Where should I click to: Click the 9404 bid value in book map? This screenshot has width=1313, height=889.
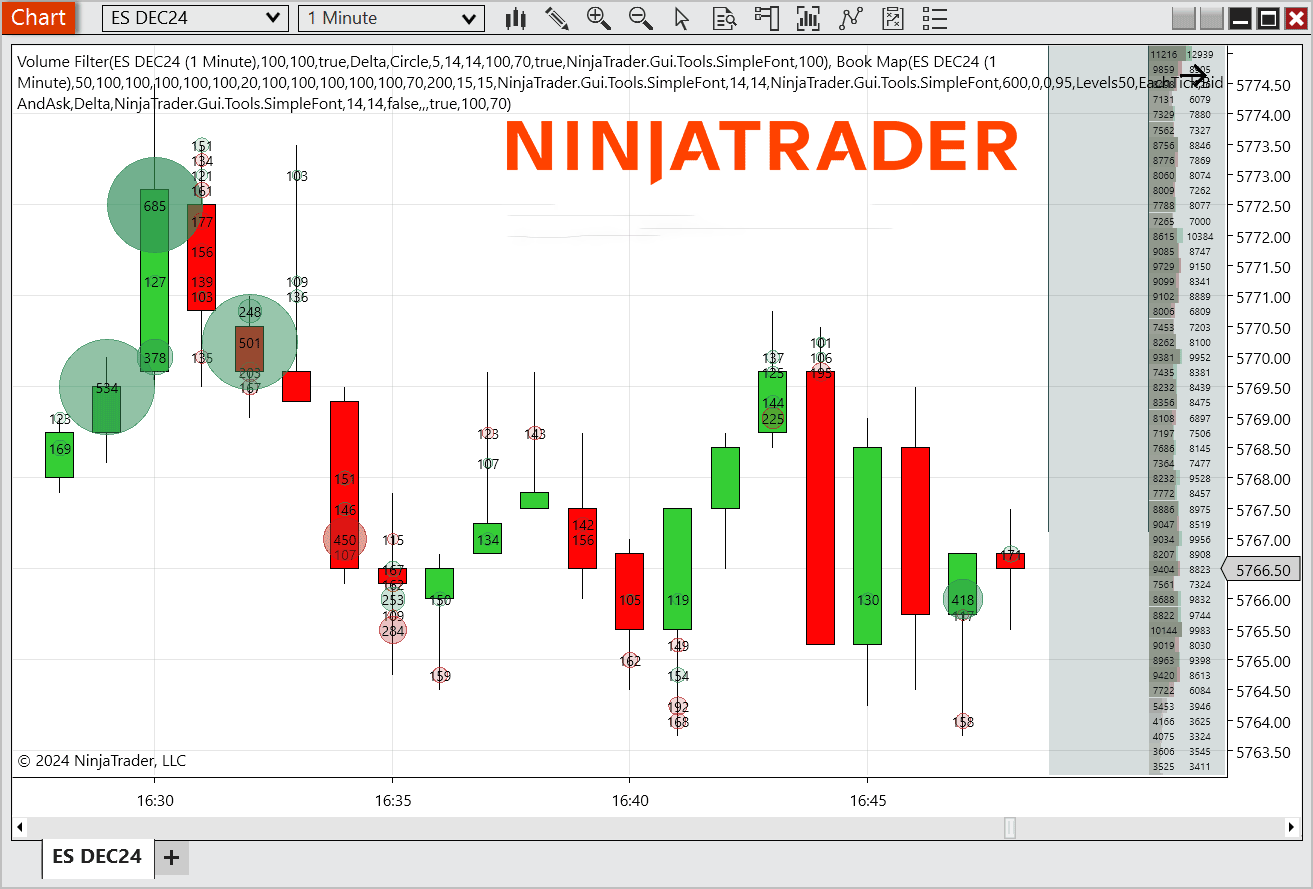pos(1164,570)
